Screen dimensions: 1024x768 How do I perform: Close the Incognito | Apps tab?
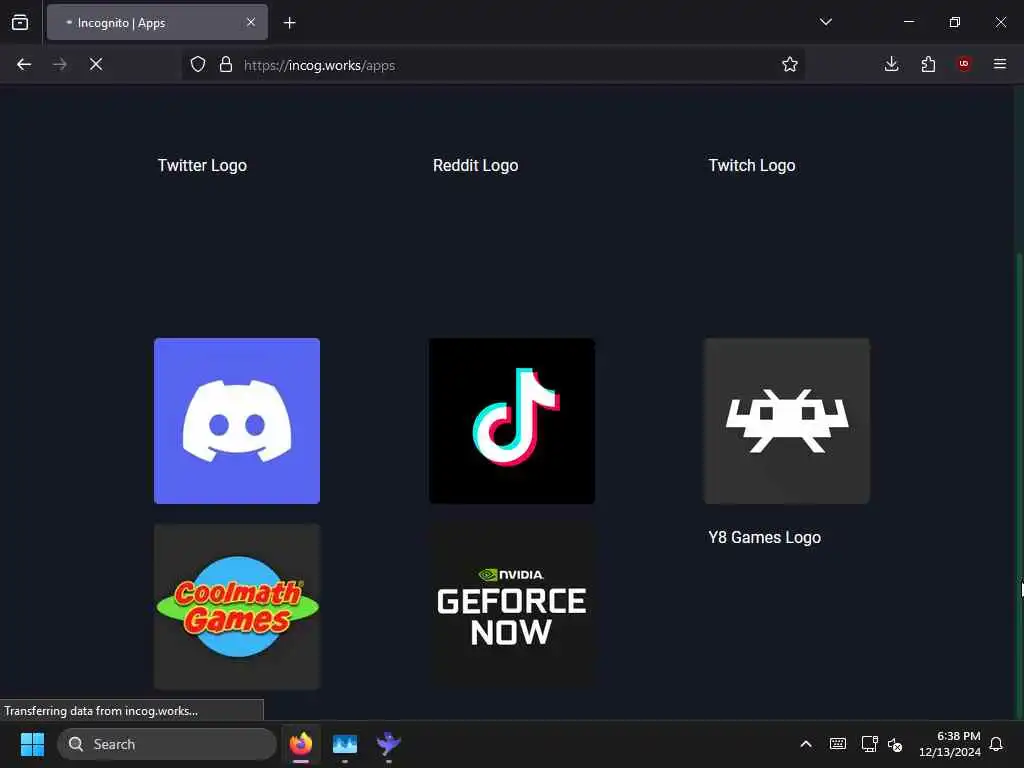click(x=251, y=22)
